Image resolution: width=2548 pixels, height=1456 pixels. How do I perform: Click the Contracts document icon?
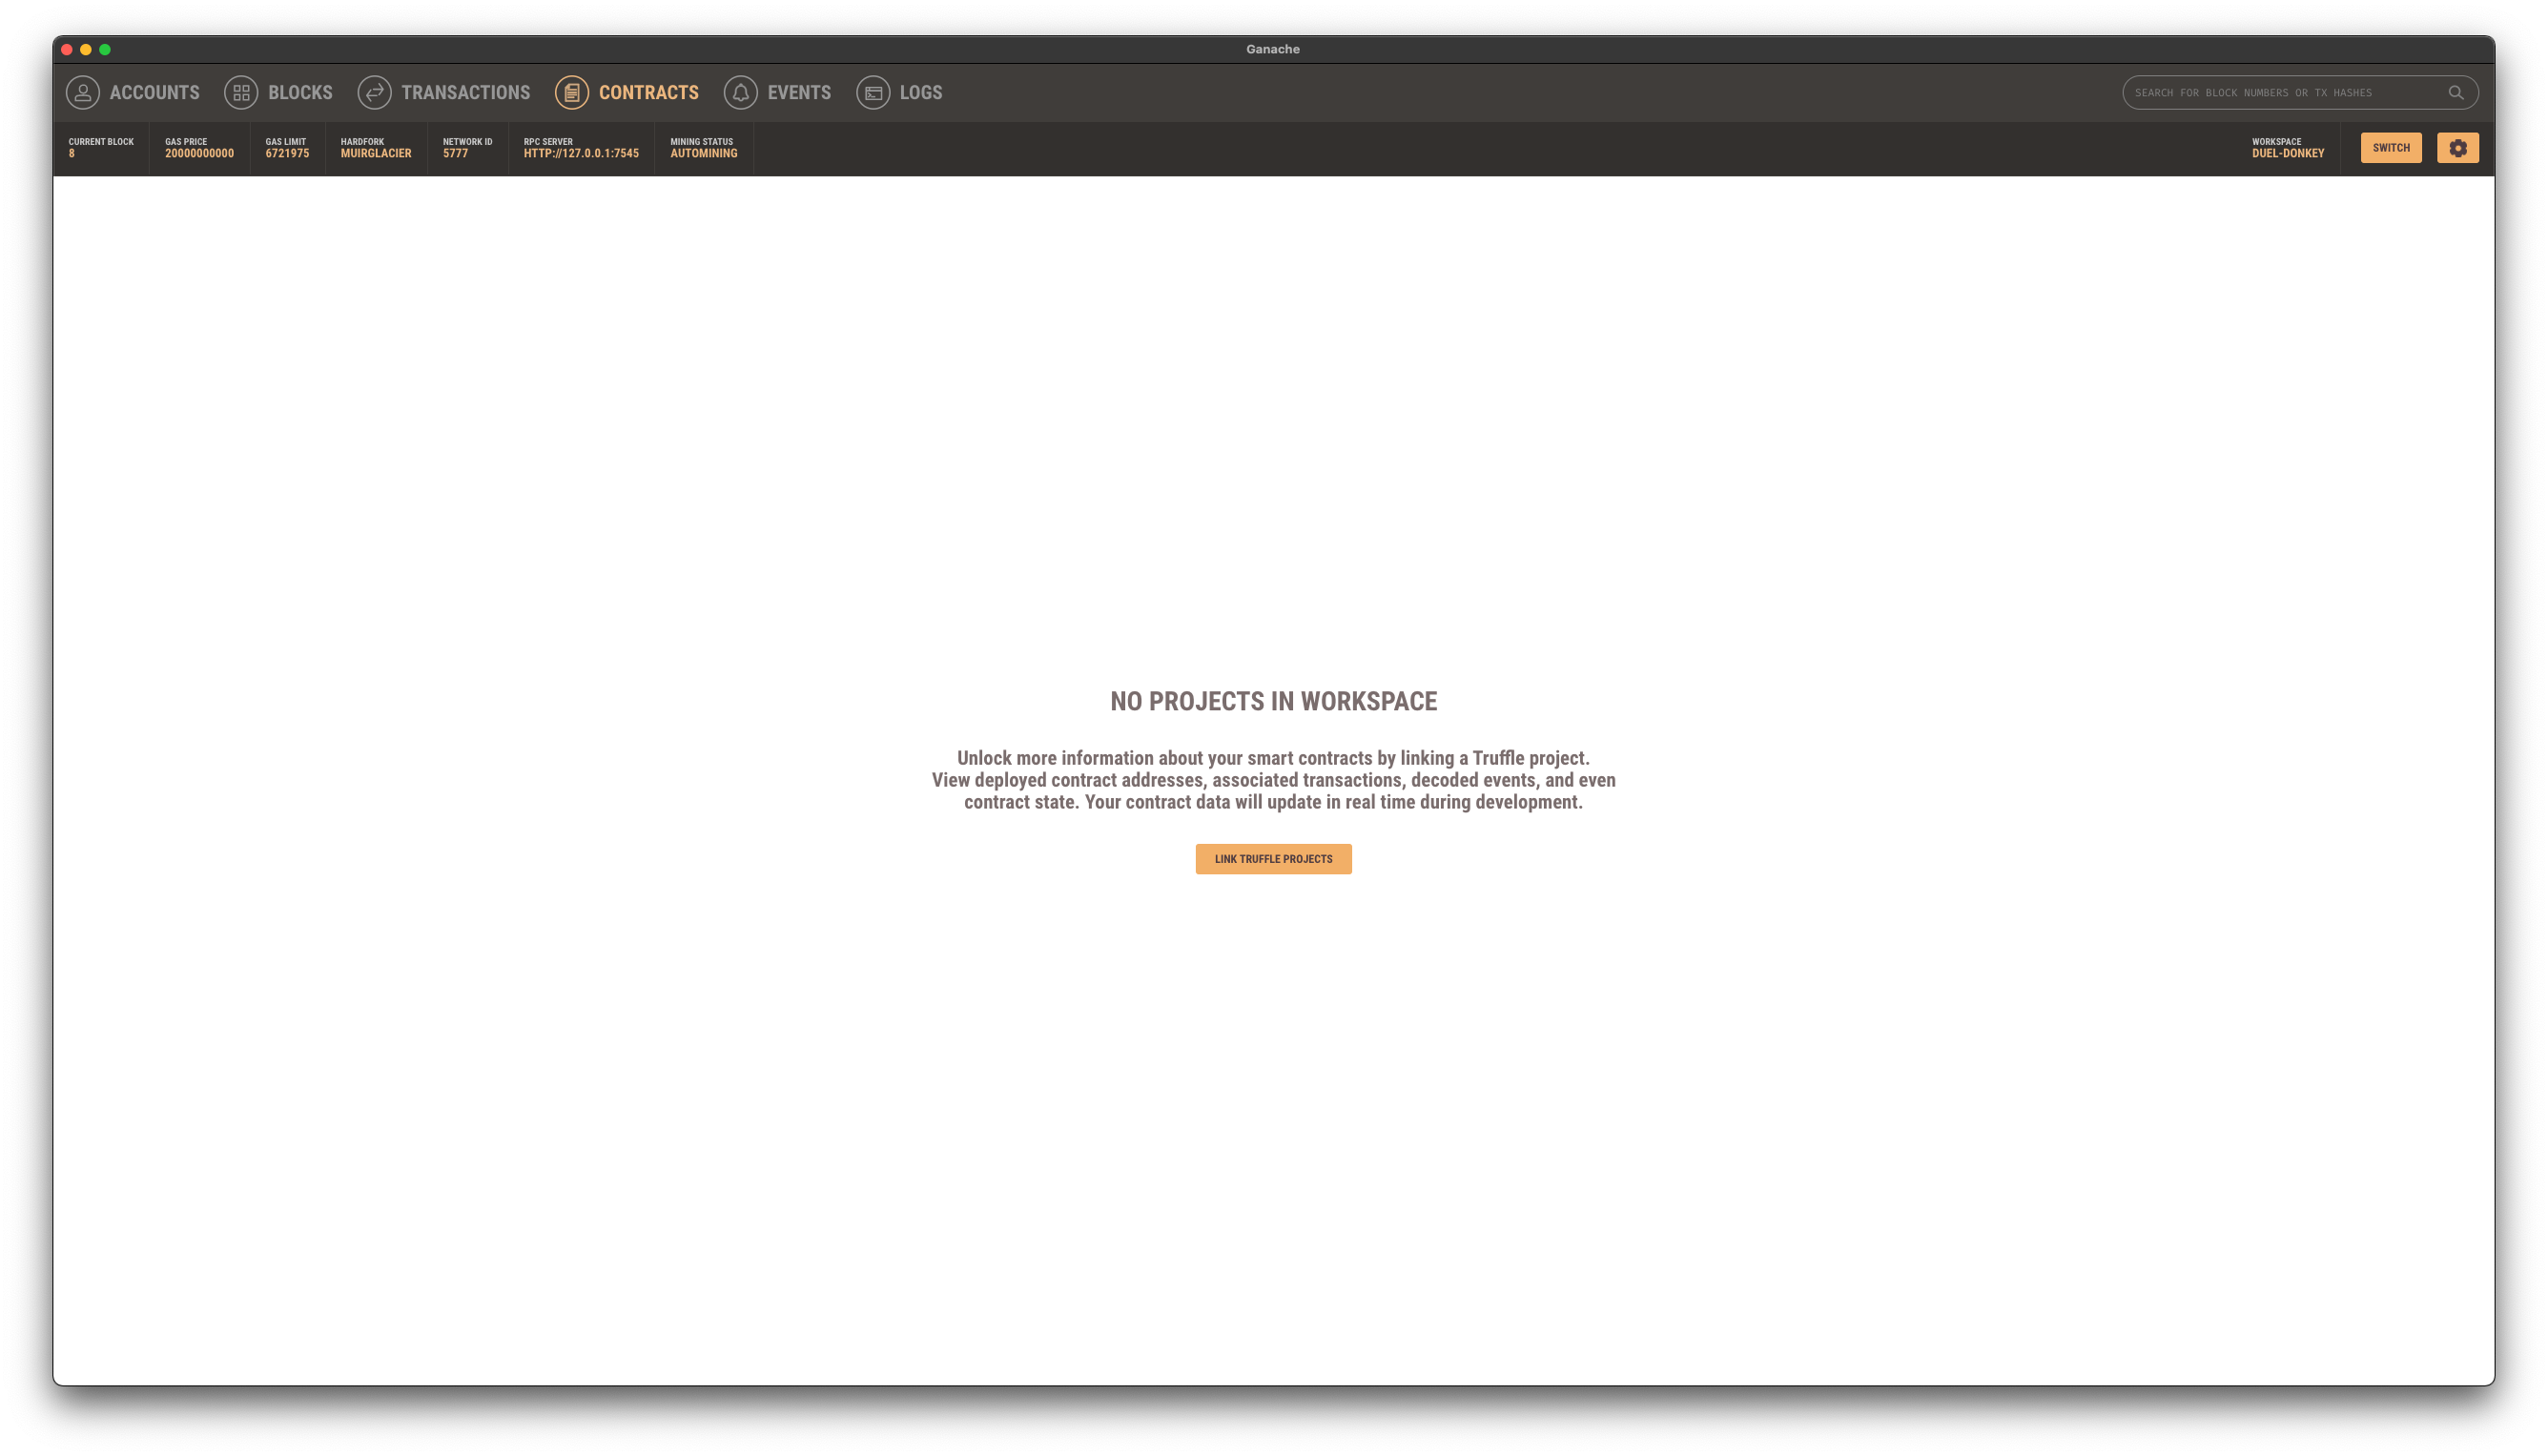tap(572, 92)
